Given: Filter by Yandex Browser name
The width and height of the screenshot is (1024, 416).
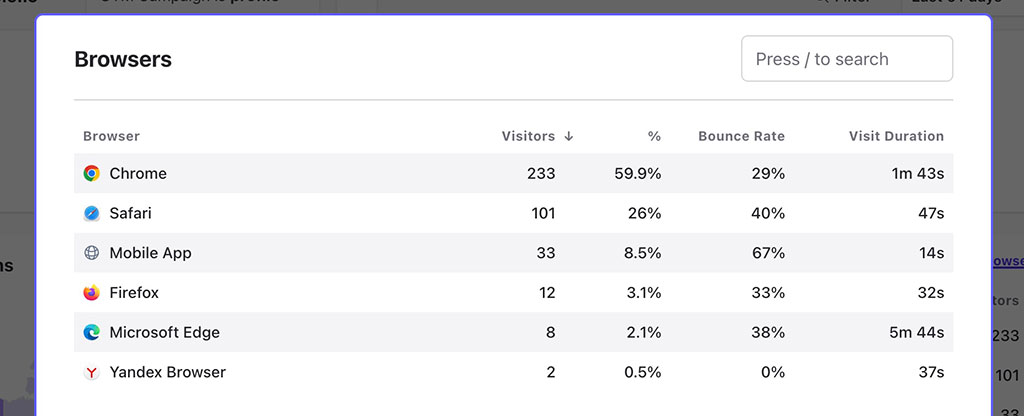Looking at the screenshot, I should [167, 372].
